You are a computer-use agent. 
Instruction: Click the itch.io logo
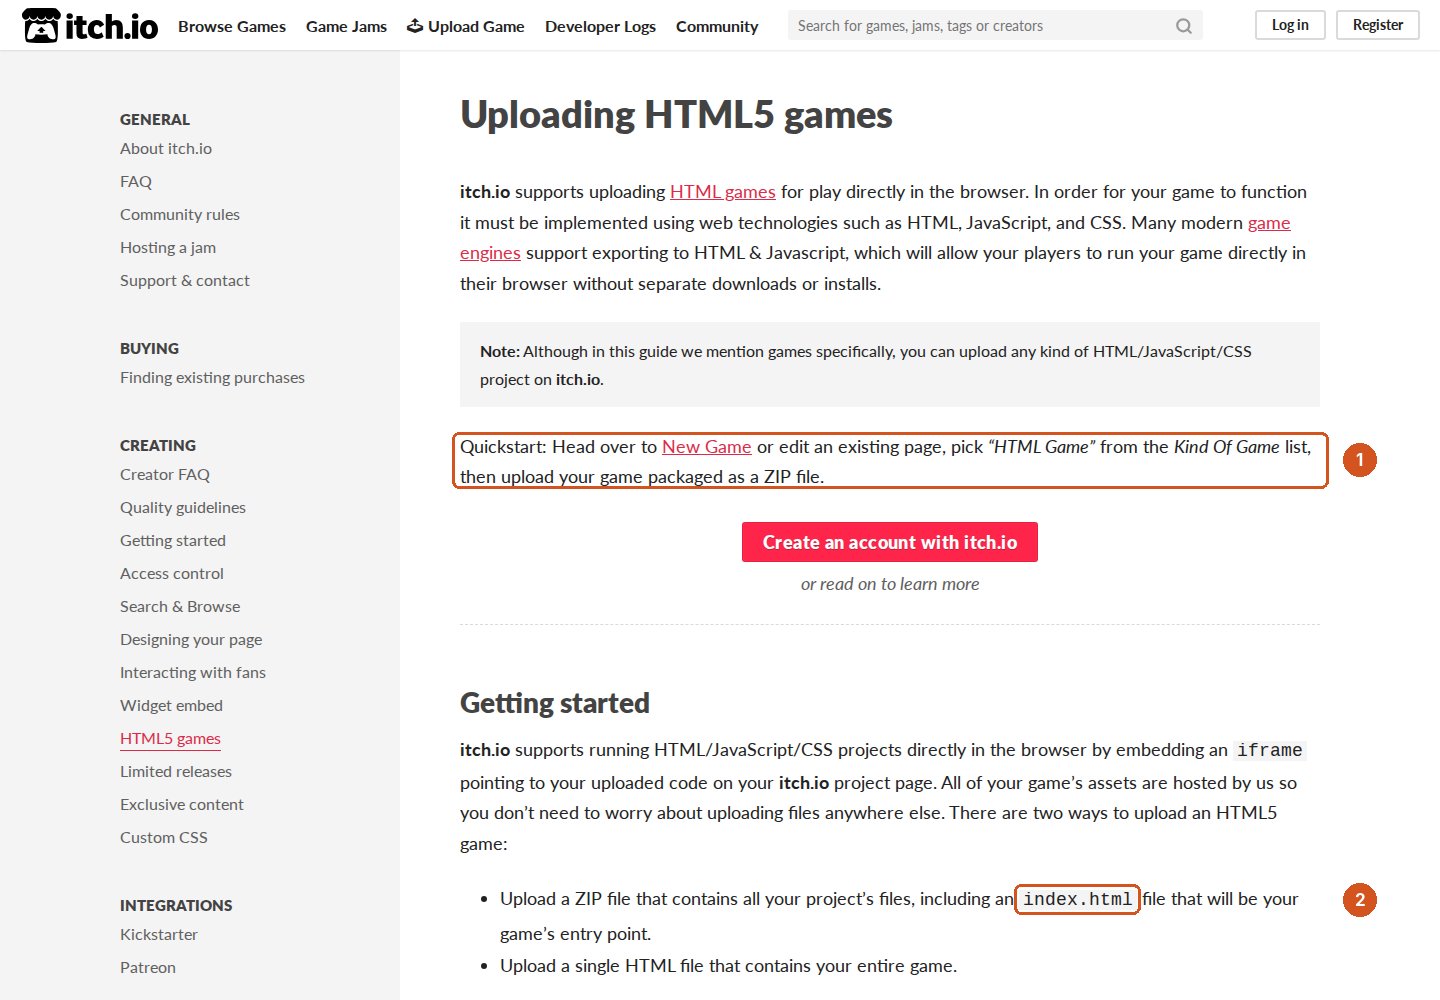pos(90,26)
